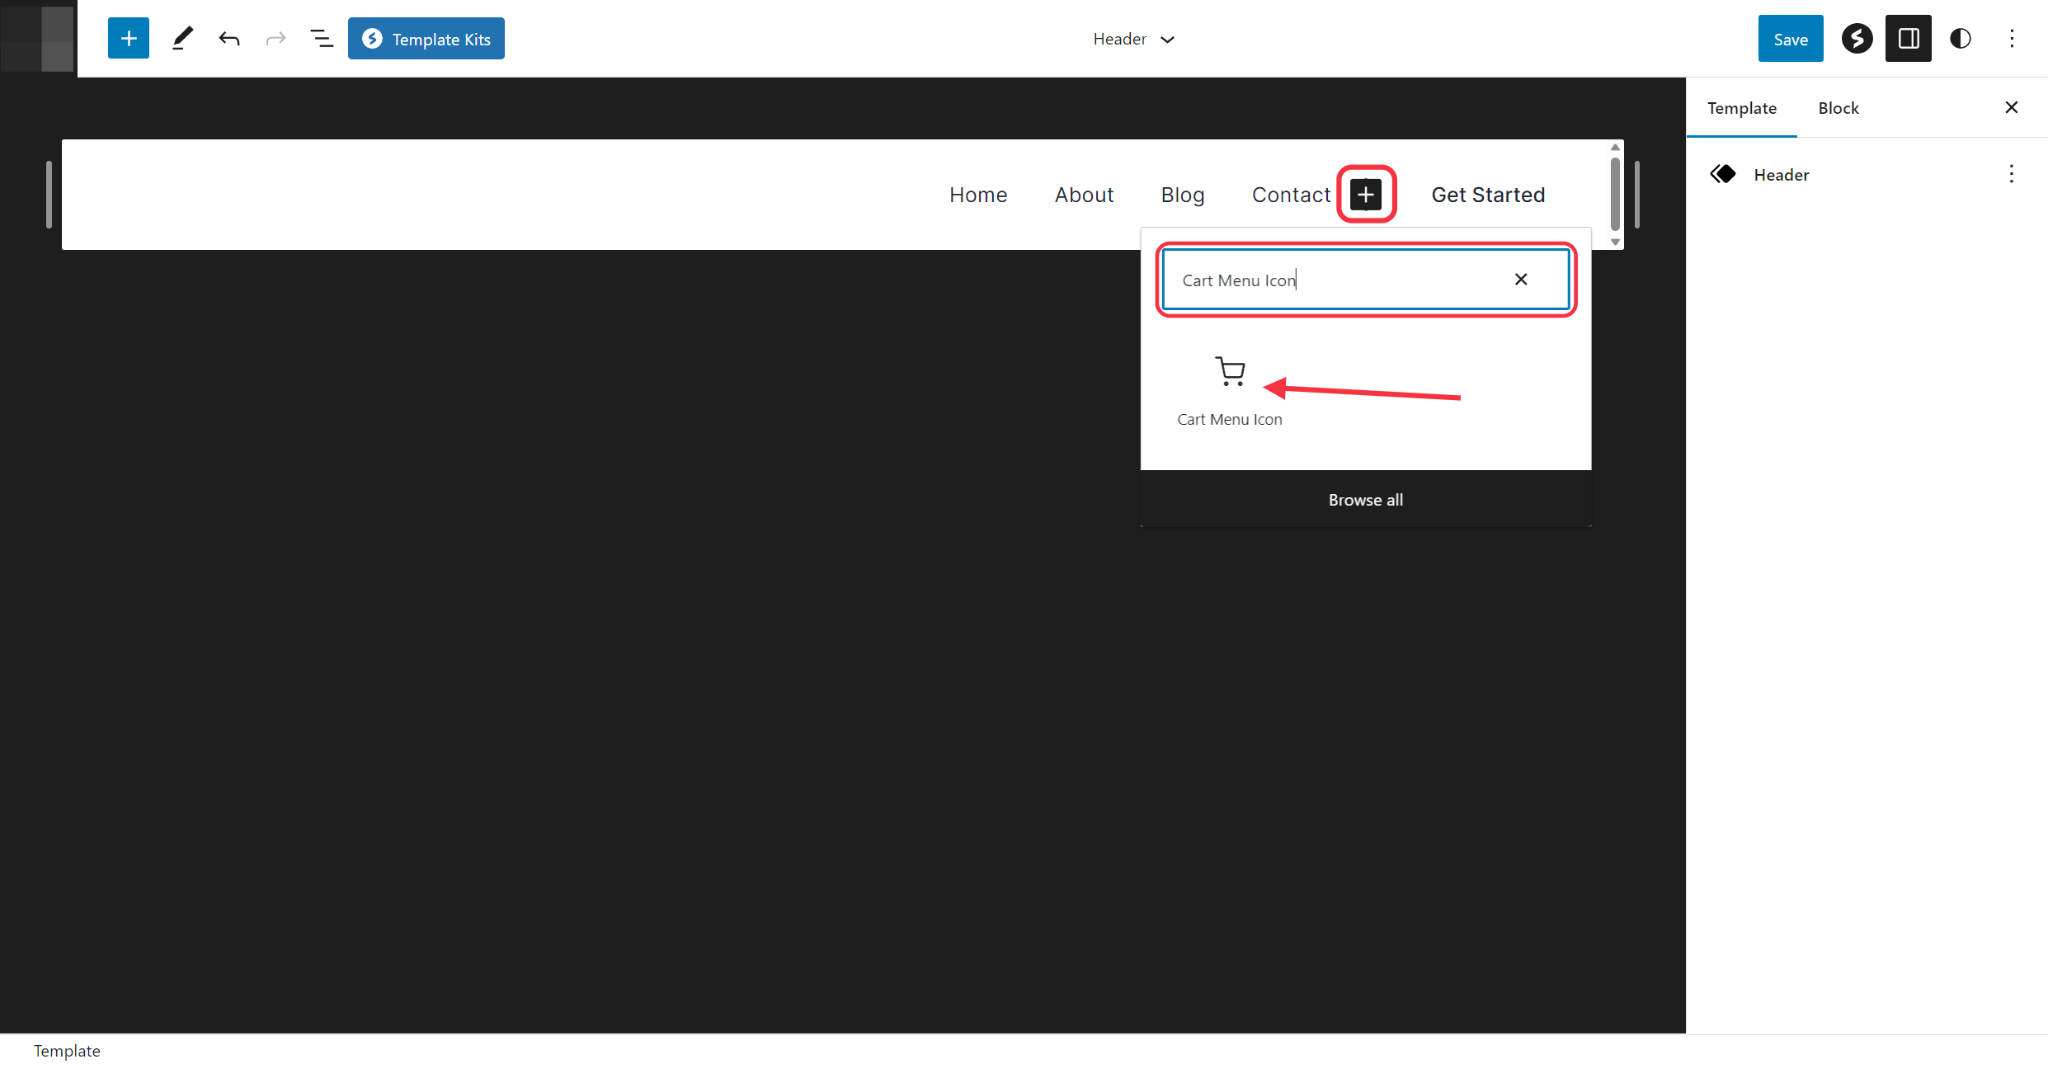Image resolution: width=2048 pixels, height=1066 pixels.
Task: Open the Document Overview list icon
Action: tap(321, 38)
